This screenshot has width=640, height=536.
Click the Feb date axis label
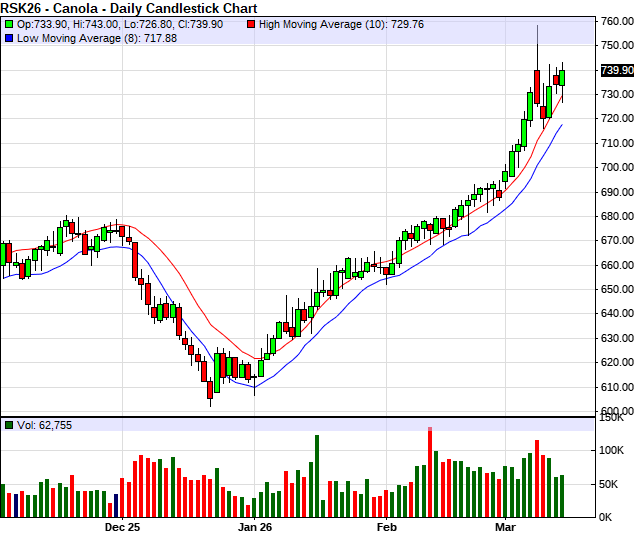click(x=386, y=526)
